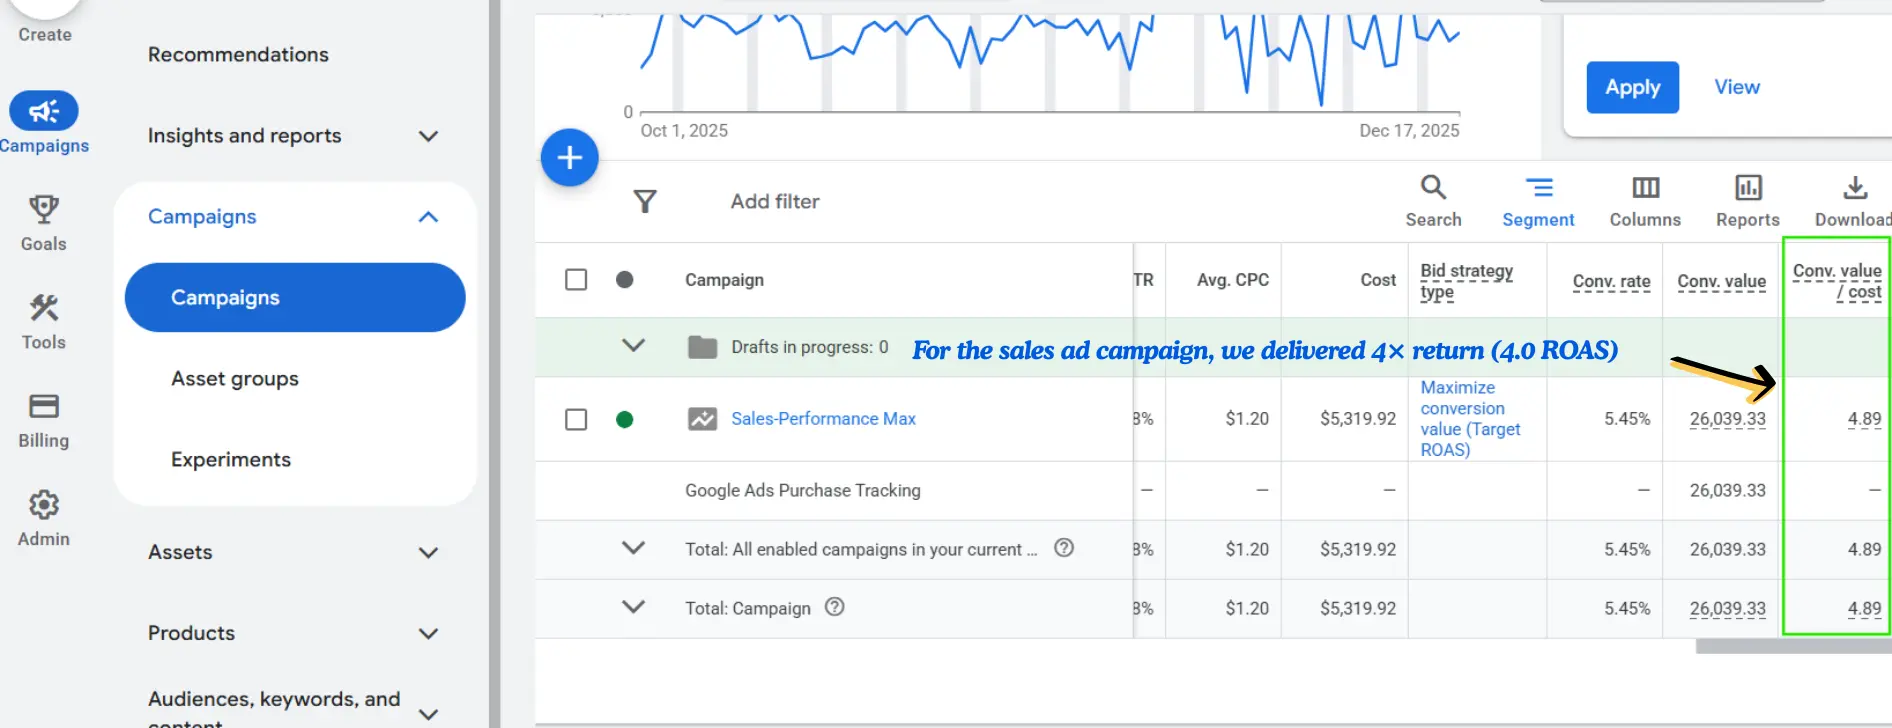Open the Segment tool
Image resolution: width=1892 pixels, height=728 pixels.
pos(1537,201)
